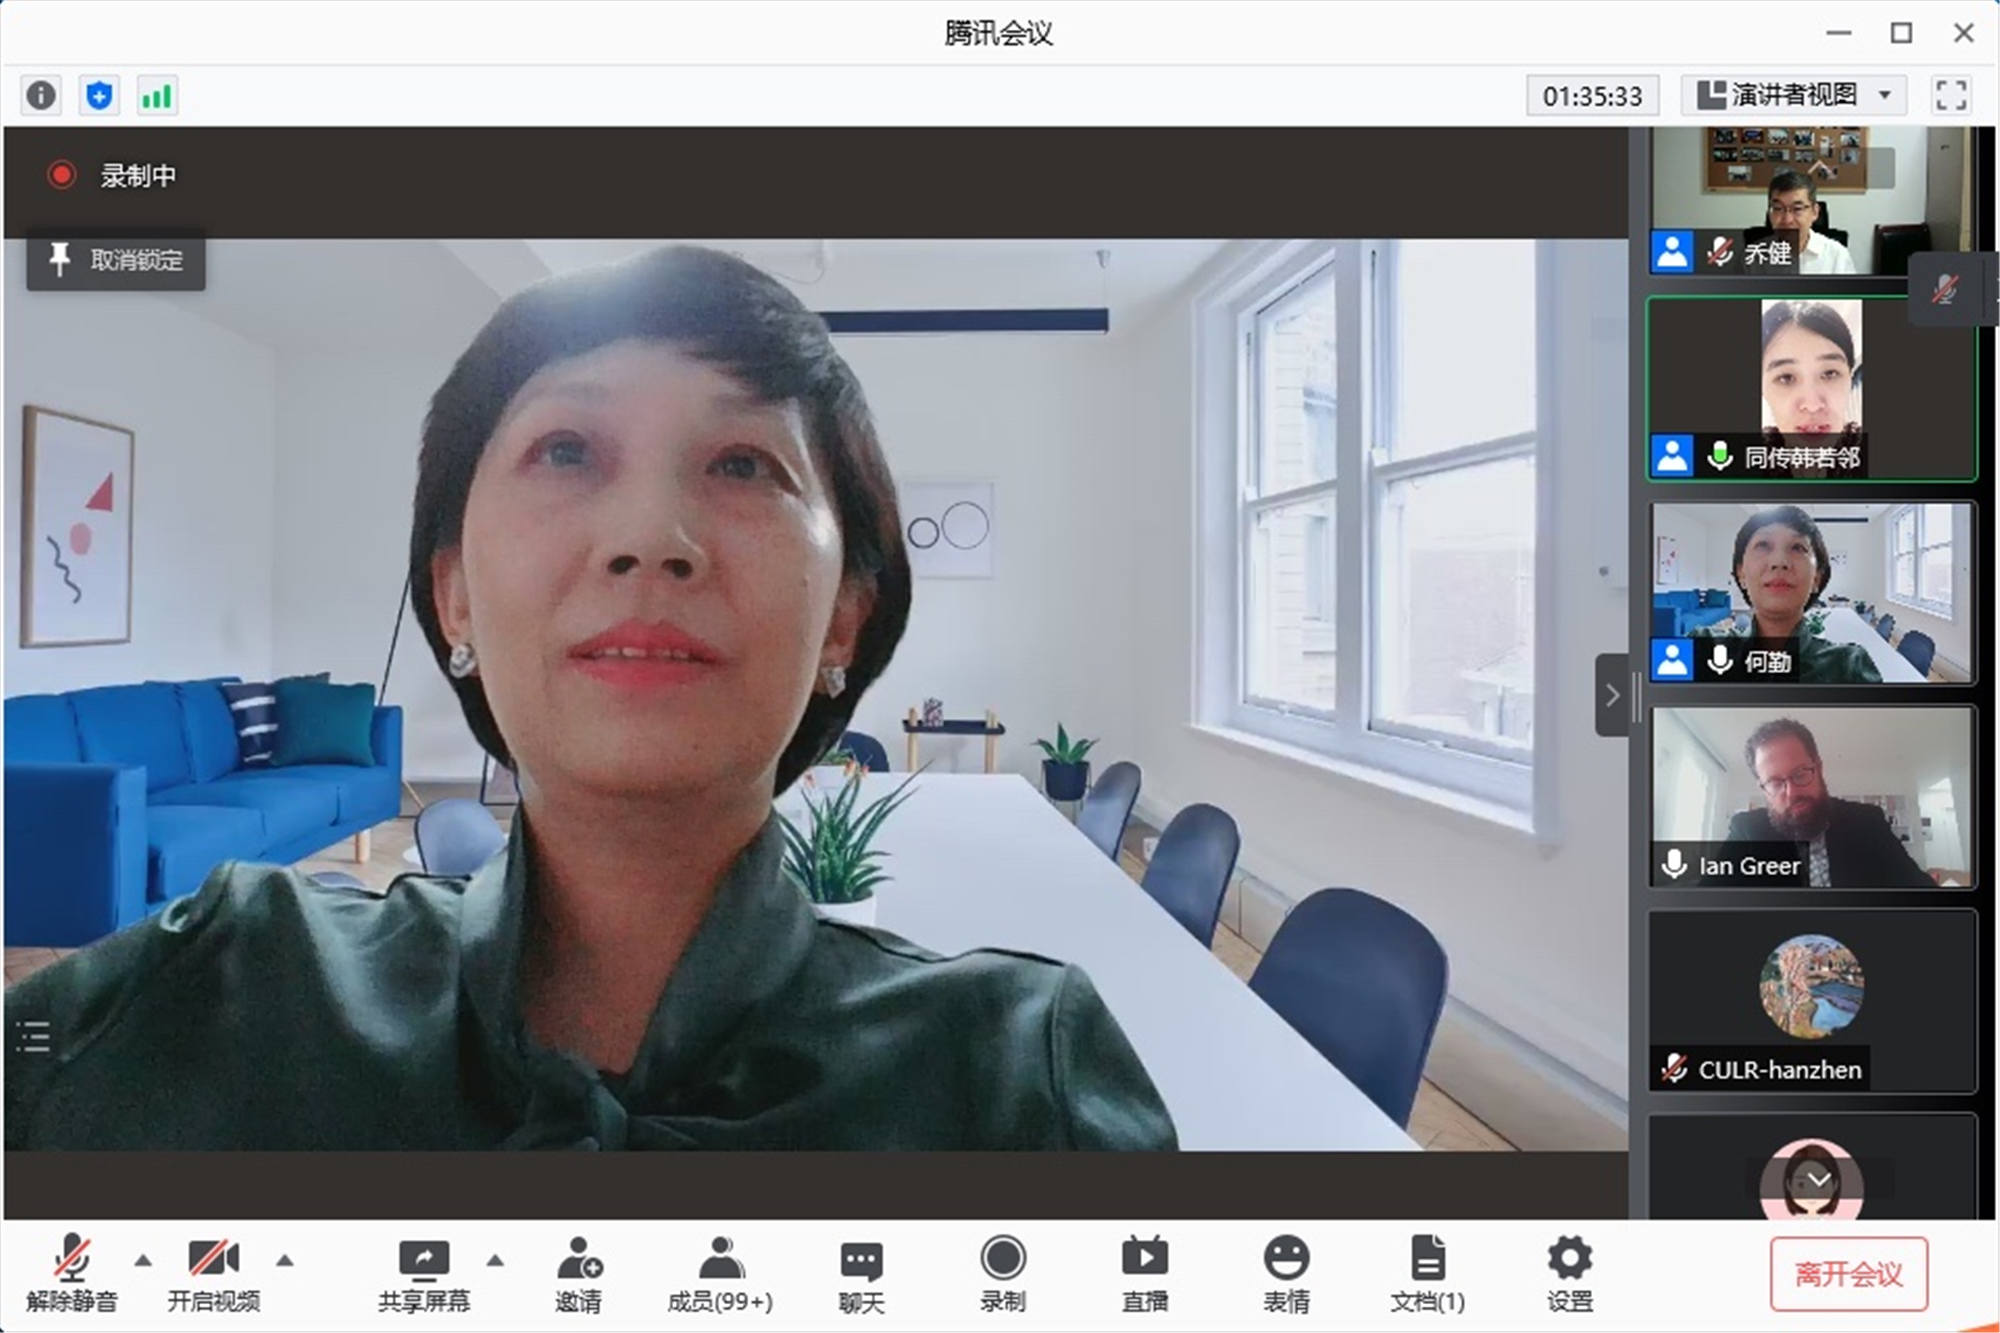Click Unpin (取消锁定) button
This screenshot has height=1333, width=2000.
[x=116, y=260]
